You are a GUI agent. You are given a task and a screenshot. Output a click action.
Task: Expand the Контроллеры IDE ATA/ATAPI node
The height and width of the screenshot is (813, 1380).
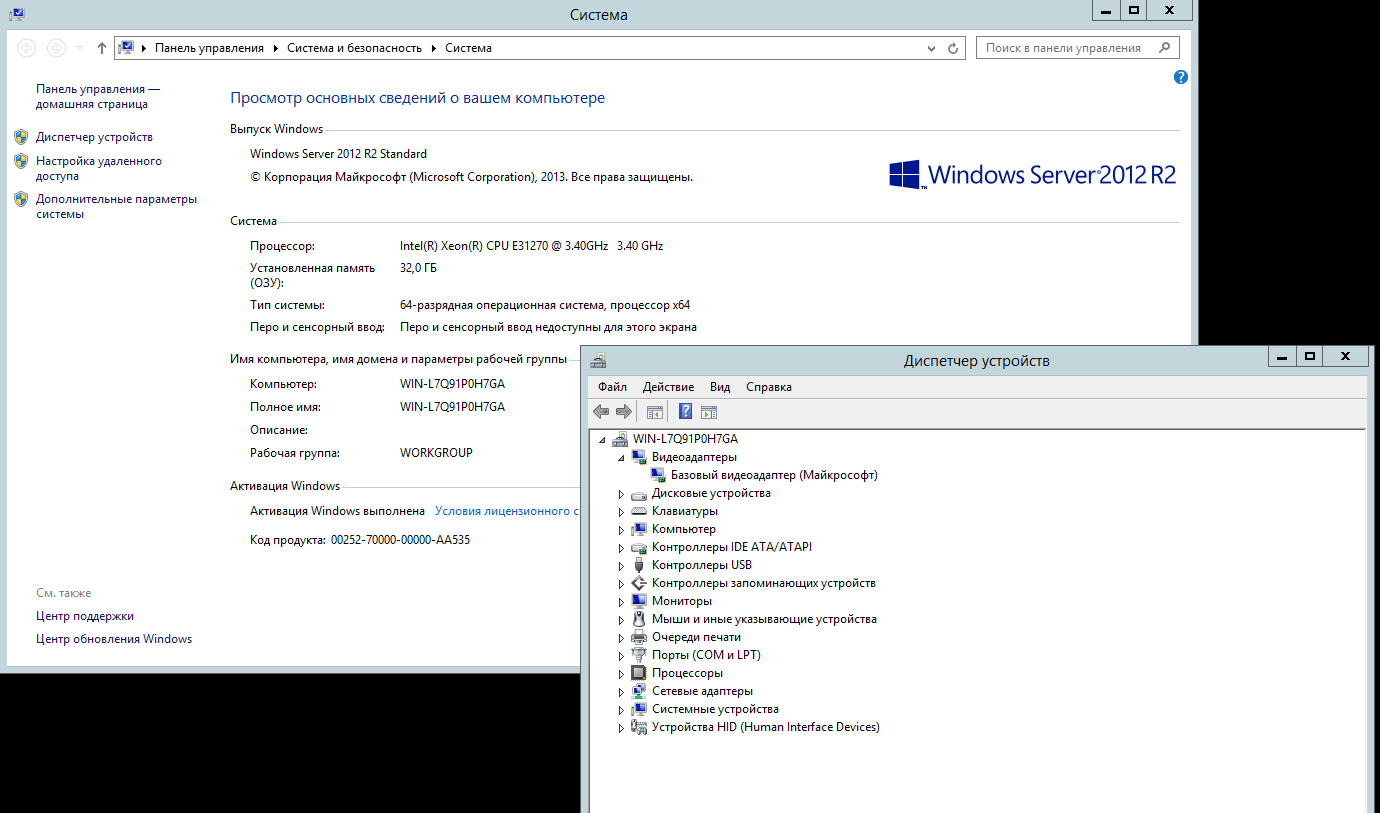pyautogui.click(x=621, y=548)
